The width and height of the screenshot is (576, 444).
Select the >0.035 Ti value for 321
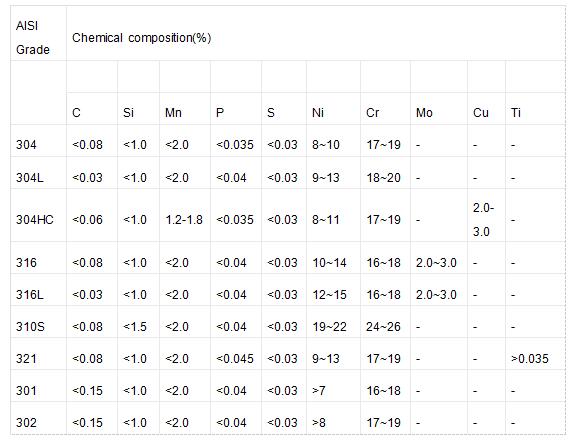(529, 358)
